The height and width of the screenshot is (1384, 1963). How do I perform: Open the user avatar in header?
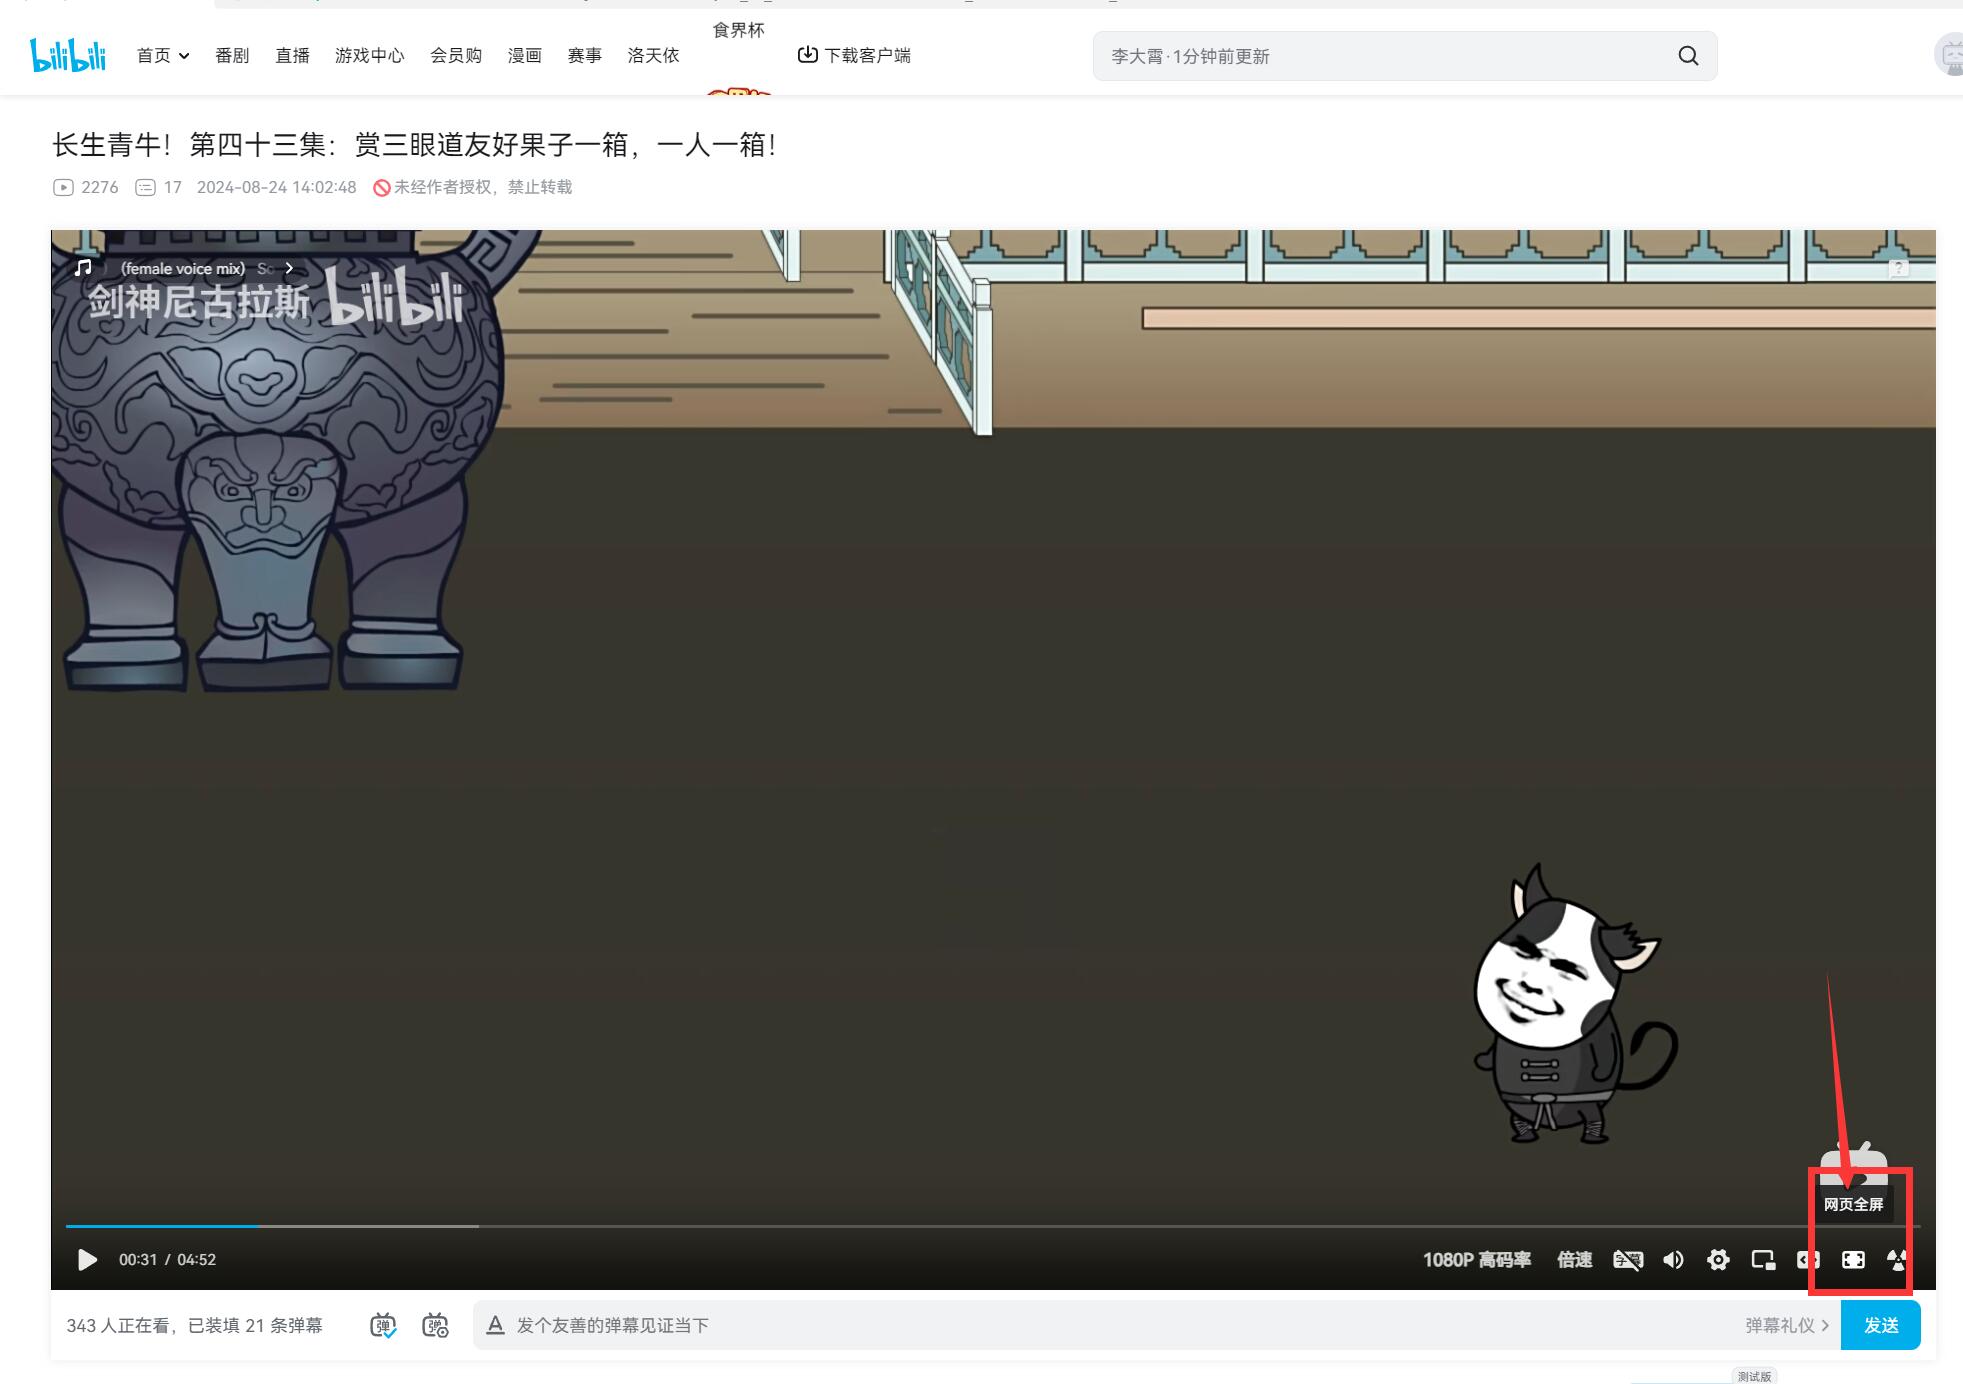click(1950, 55)
